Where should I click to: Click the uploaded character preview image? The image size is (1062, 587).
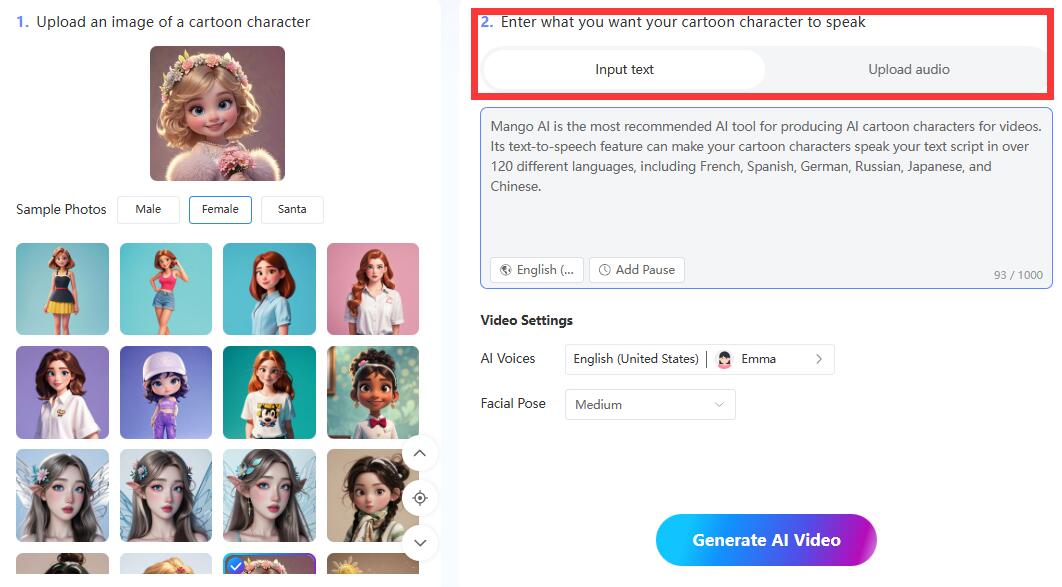pyautogui.click(x=217, y=113)
